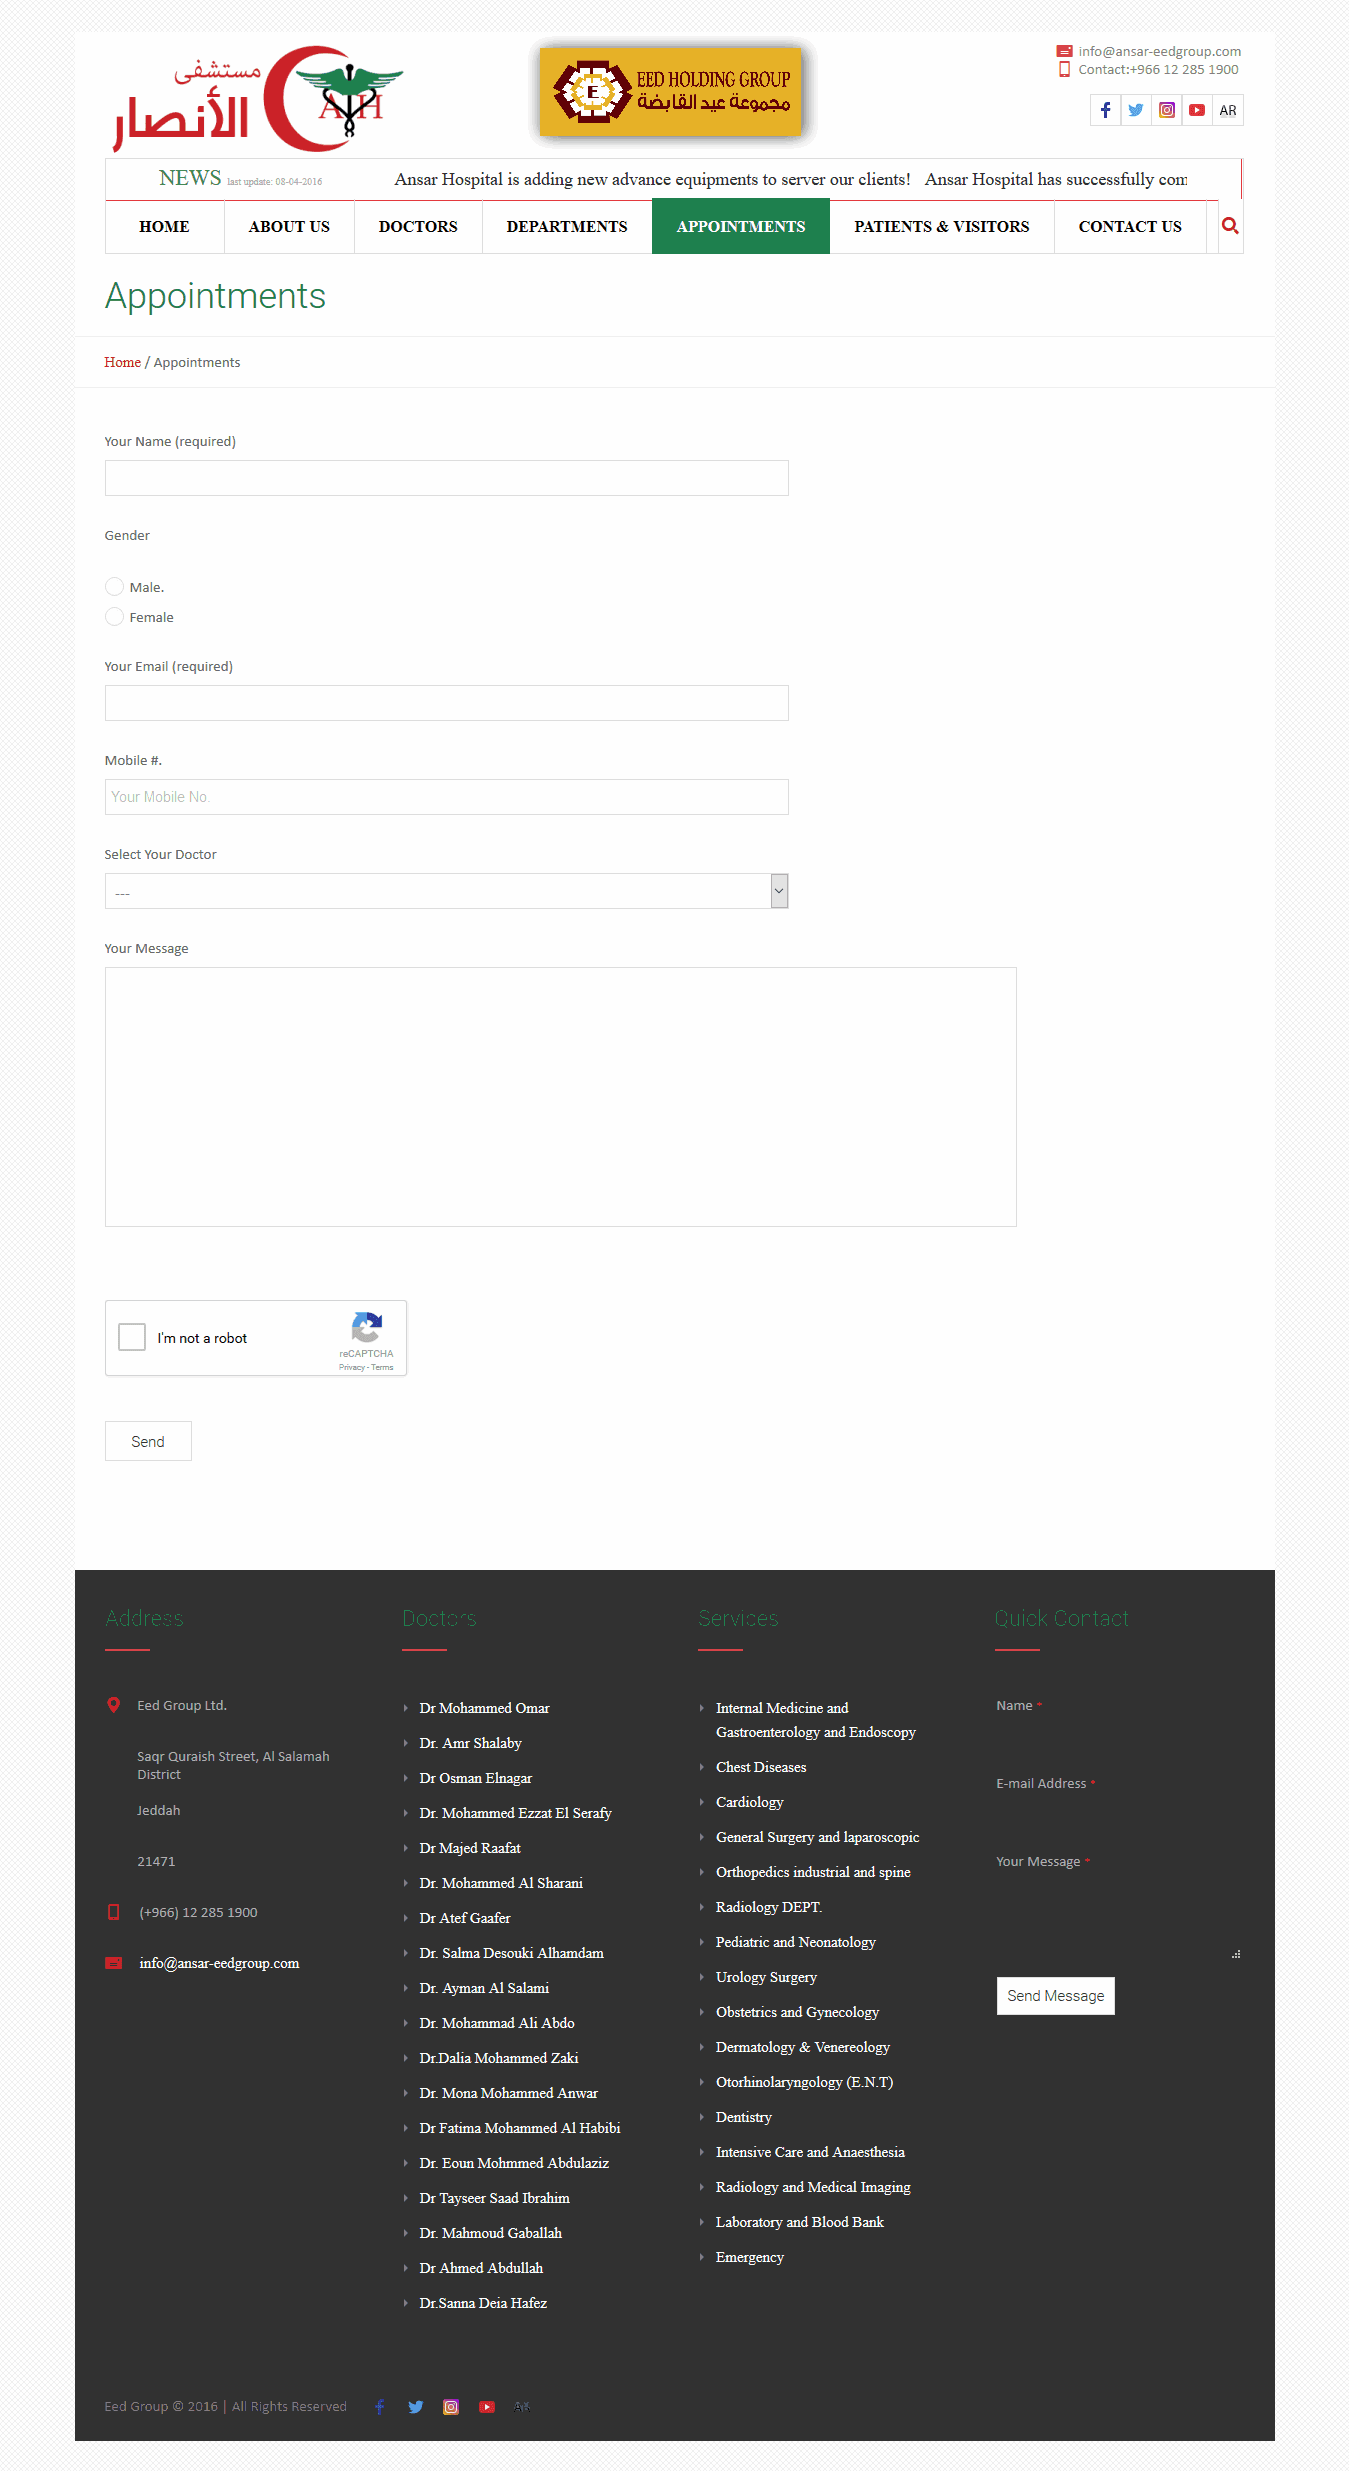Select the Female gender radio button

pos(115,617)
